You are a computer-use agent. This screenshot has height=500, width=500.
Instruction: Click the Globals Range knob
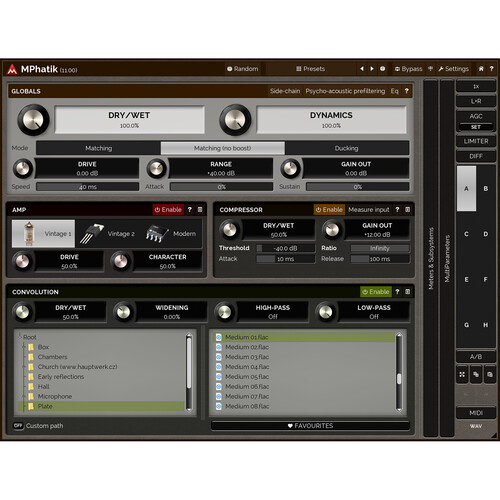point(157,169)
